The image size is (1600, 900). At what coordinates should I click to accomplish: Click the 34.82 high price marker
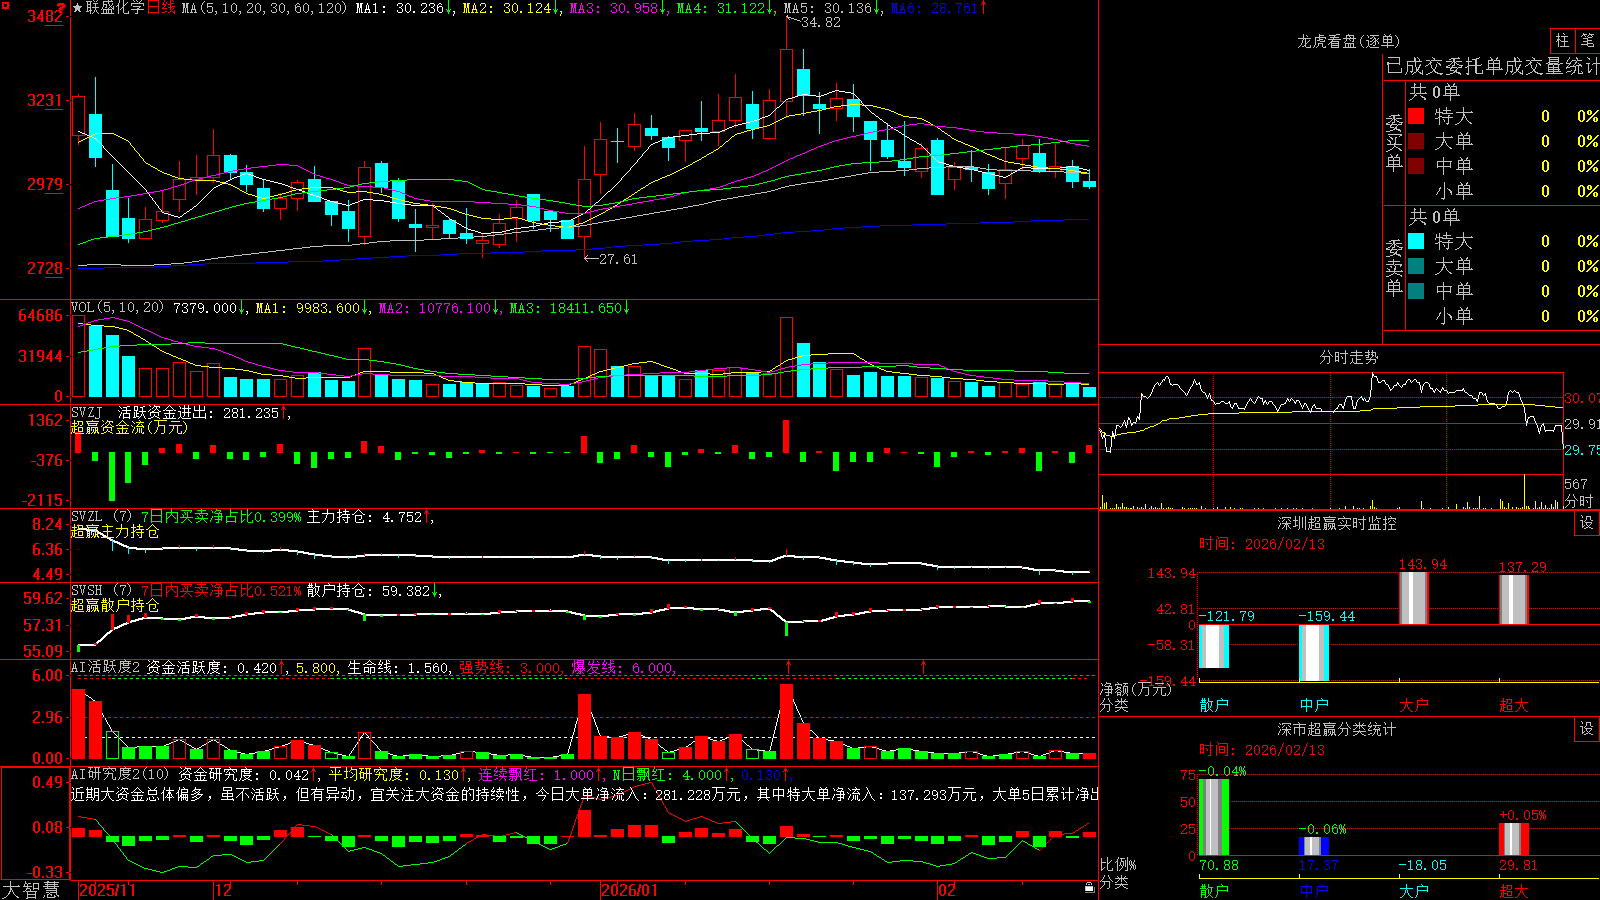point(821,22)
